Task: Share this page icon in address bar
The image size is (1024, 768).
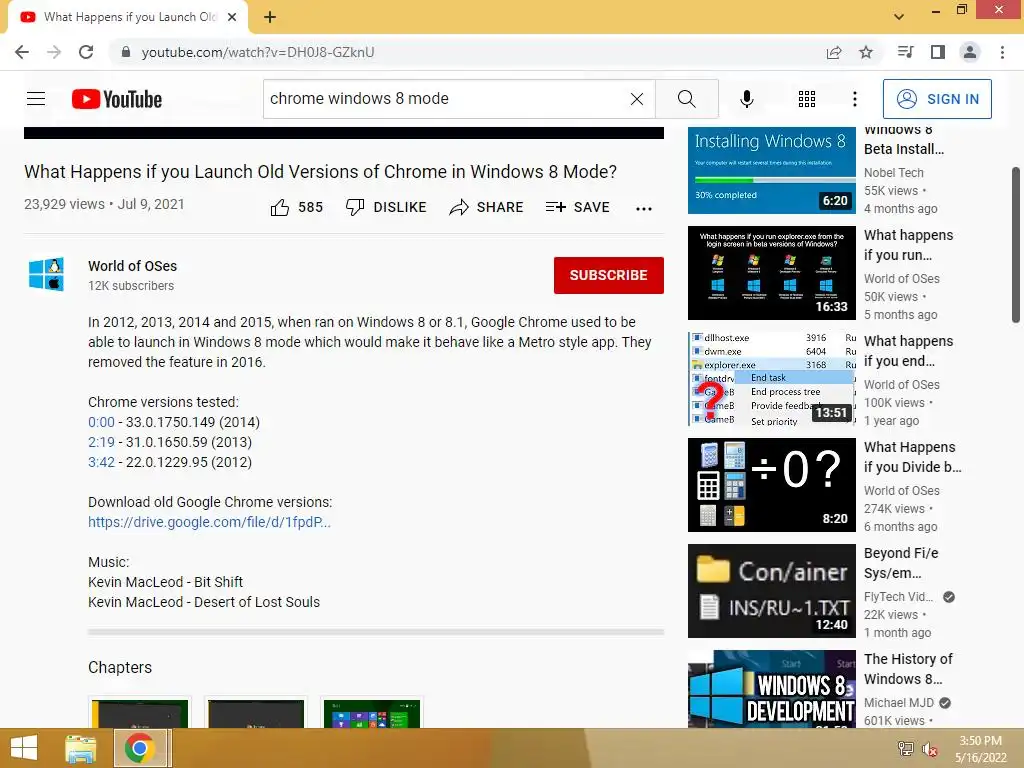Action: click(834, 52)
